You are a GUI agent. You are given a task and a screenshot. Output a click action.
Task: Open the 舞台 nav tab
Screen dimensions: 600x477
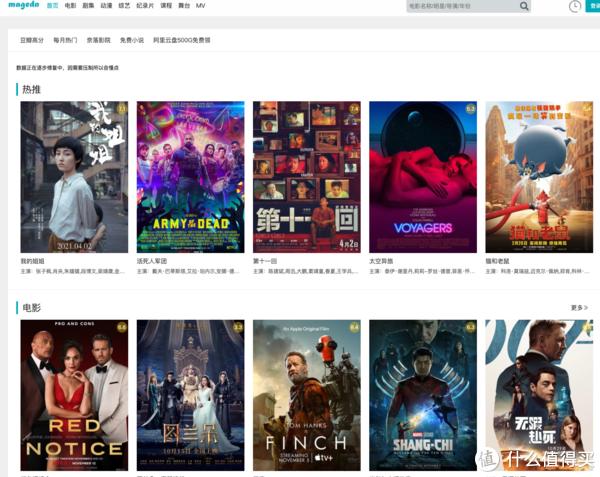coord(184,6)
